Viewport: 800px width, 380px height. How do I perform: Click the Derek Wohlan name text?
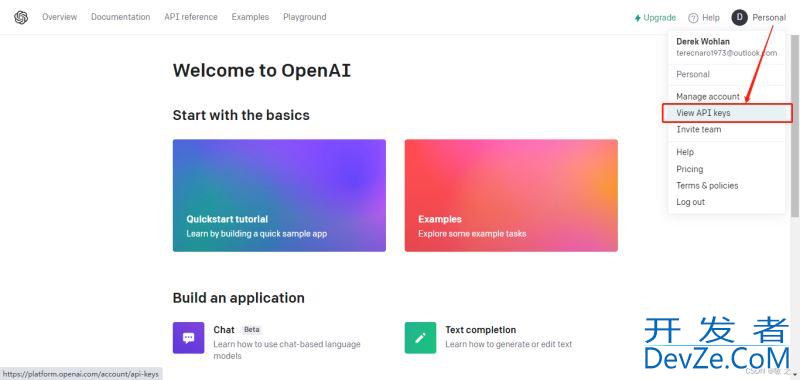(x=703, y=41)
